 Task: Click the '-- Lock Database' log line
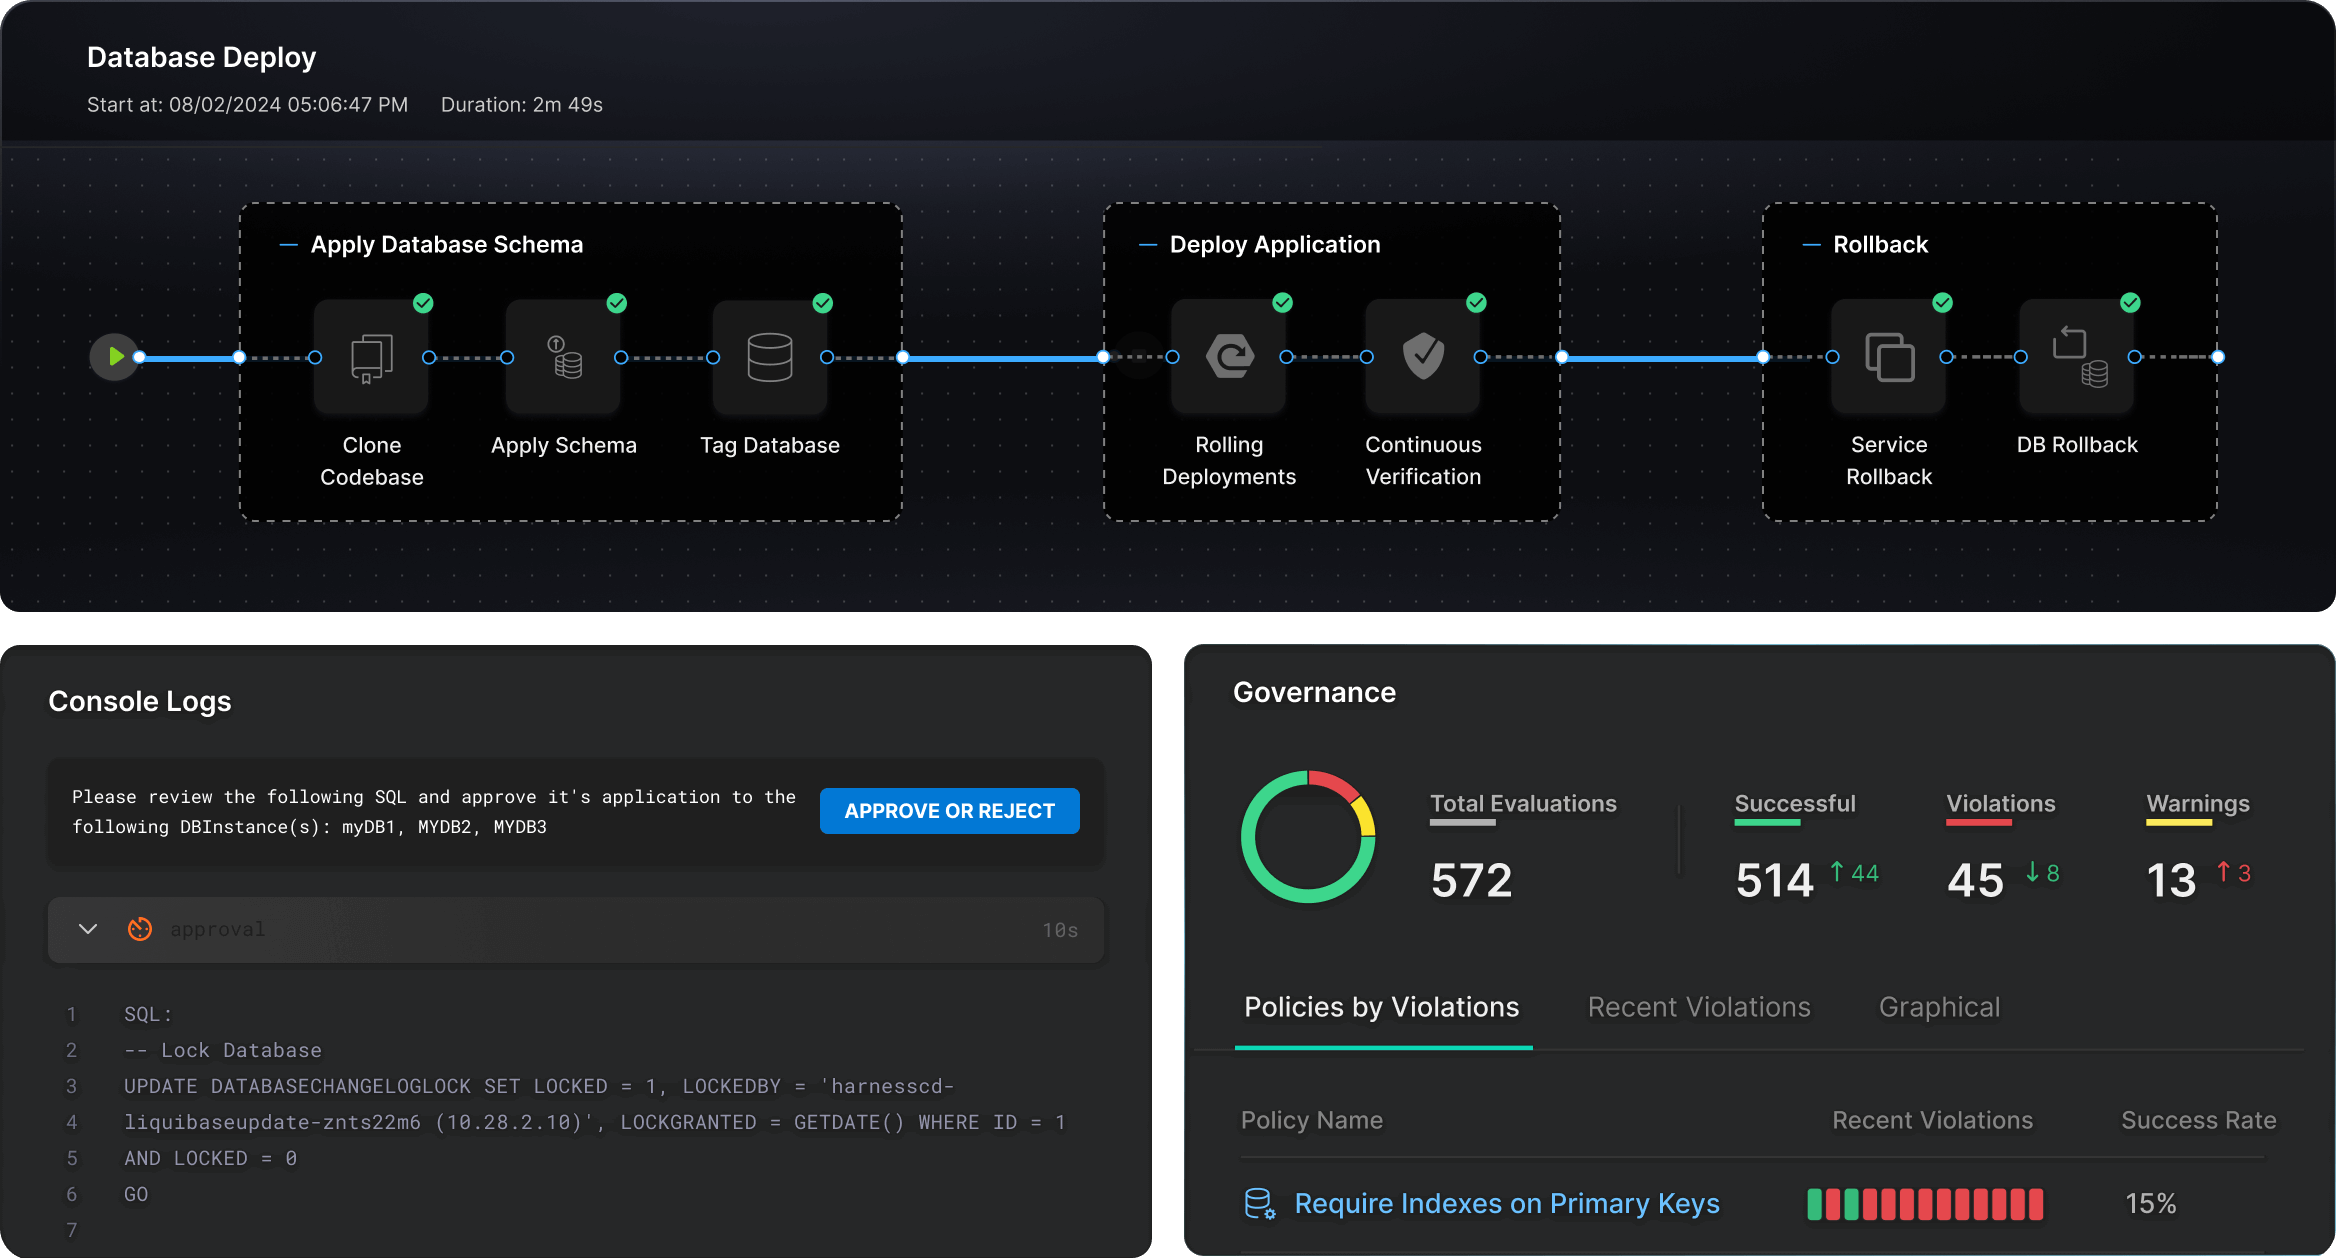coord(223,1051)
